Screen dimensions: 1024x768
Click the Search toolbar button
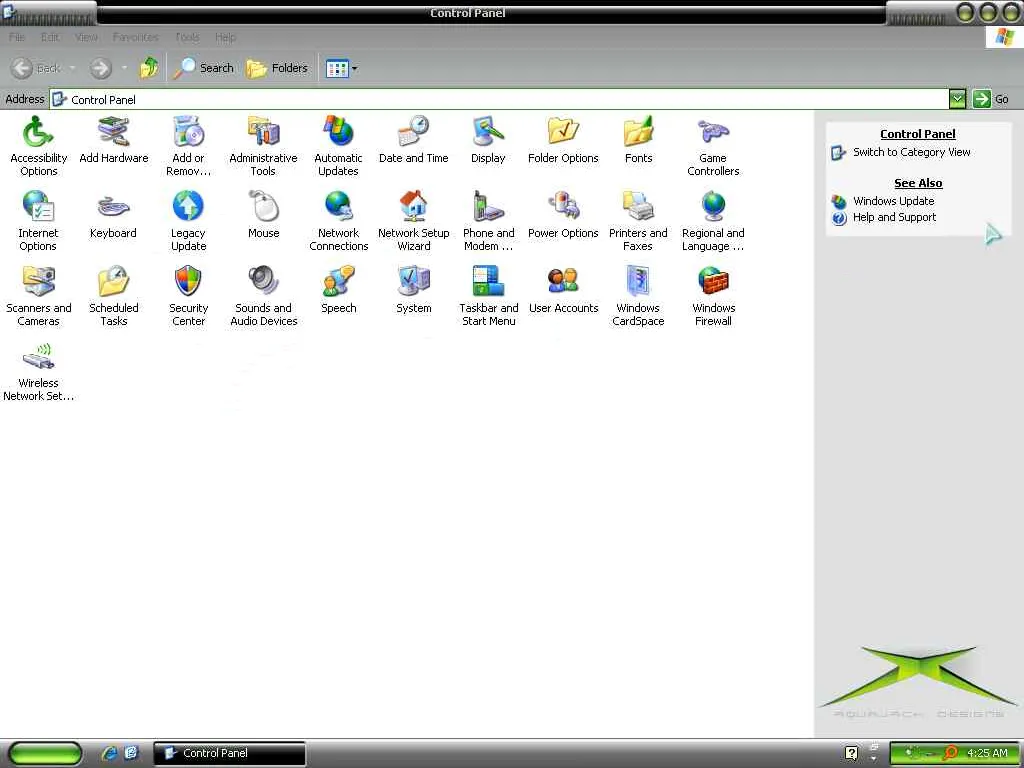tap(204, 68)
